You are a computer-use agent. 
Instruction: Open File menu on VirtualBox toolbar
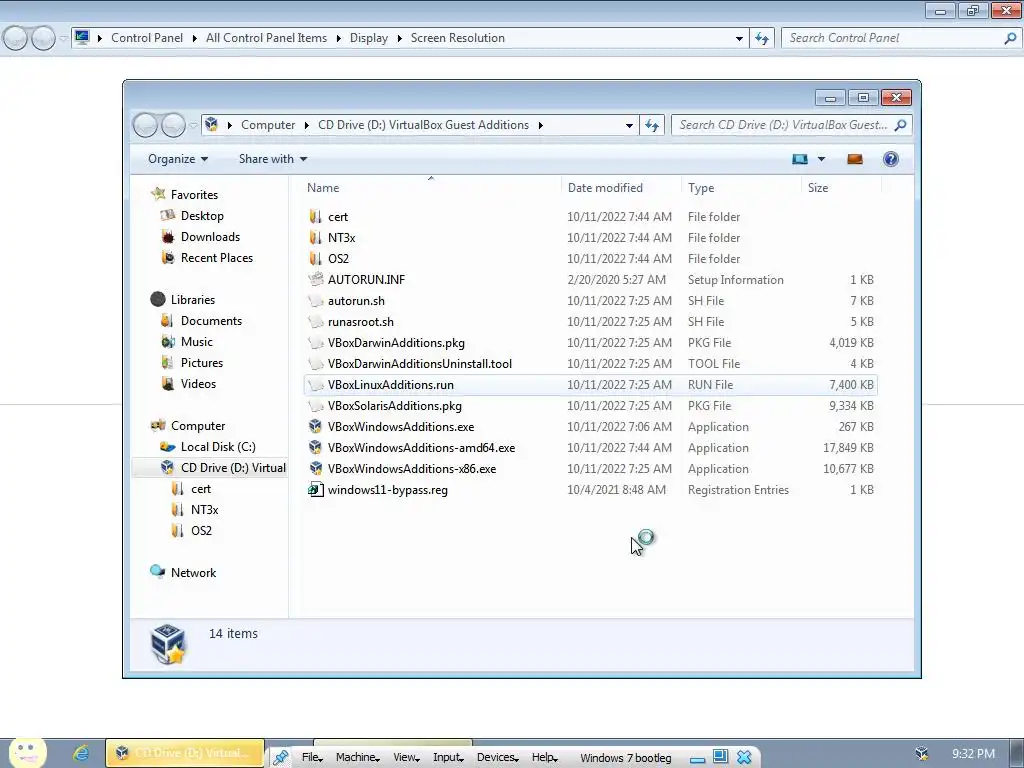point(312,757)
